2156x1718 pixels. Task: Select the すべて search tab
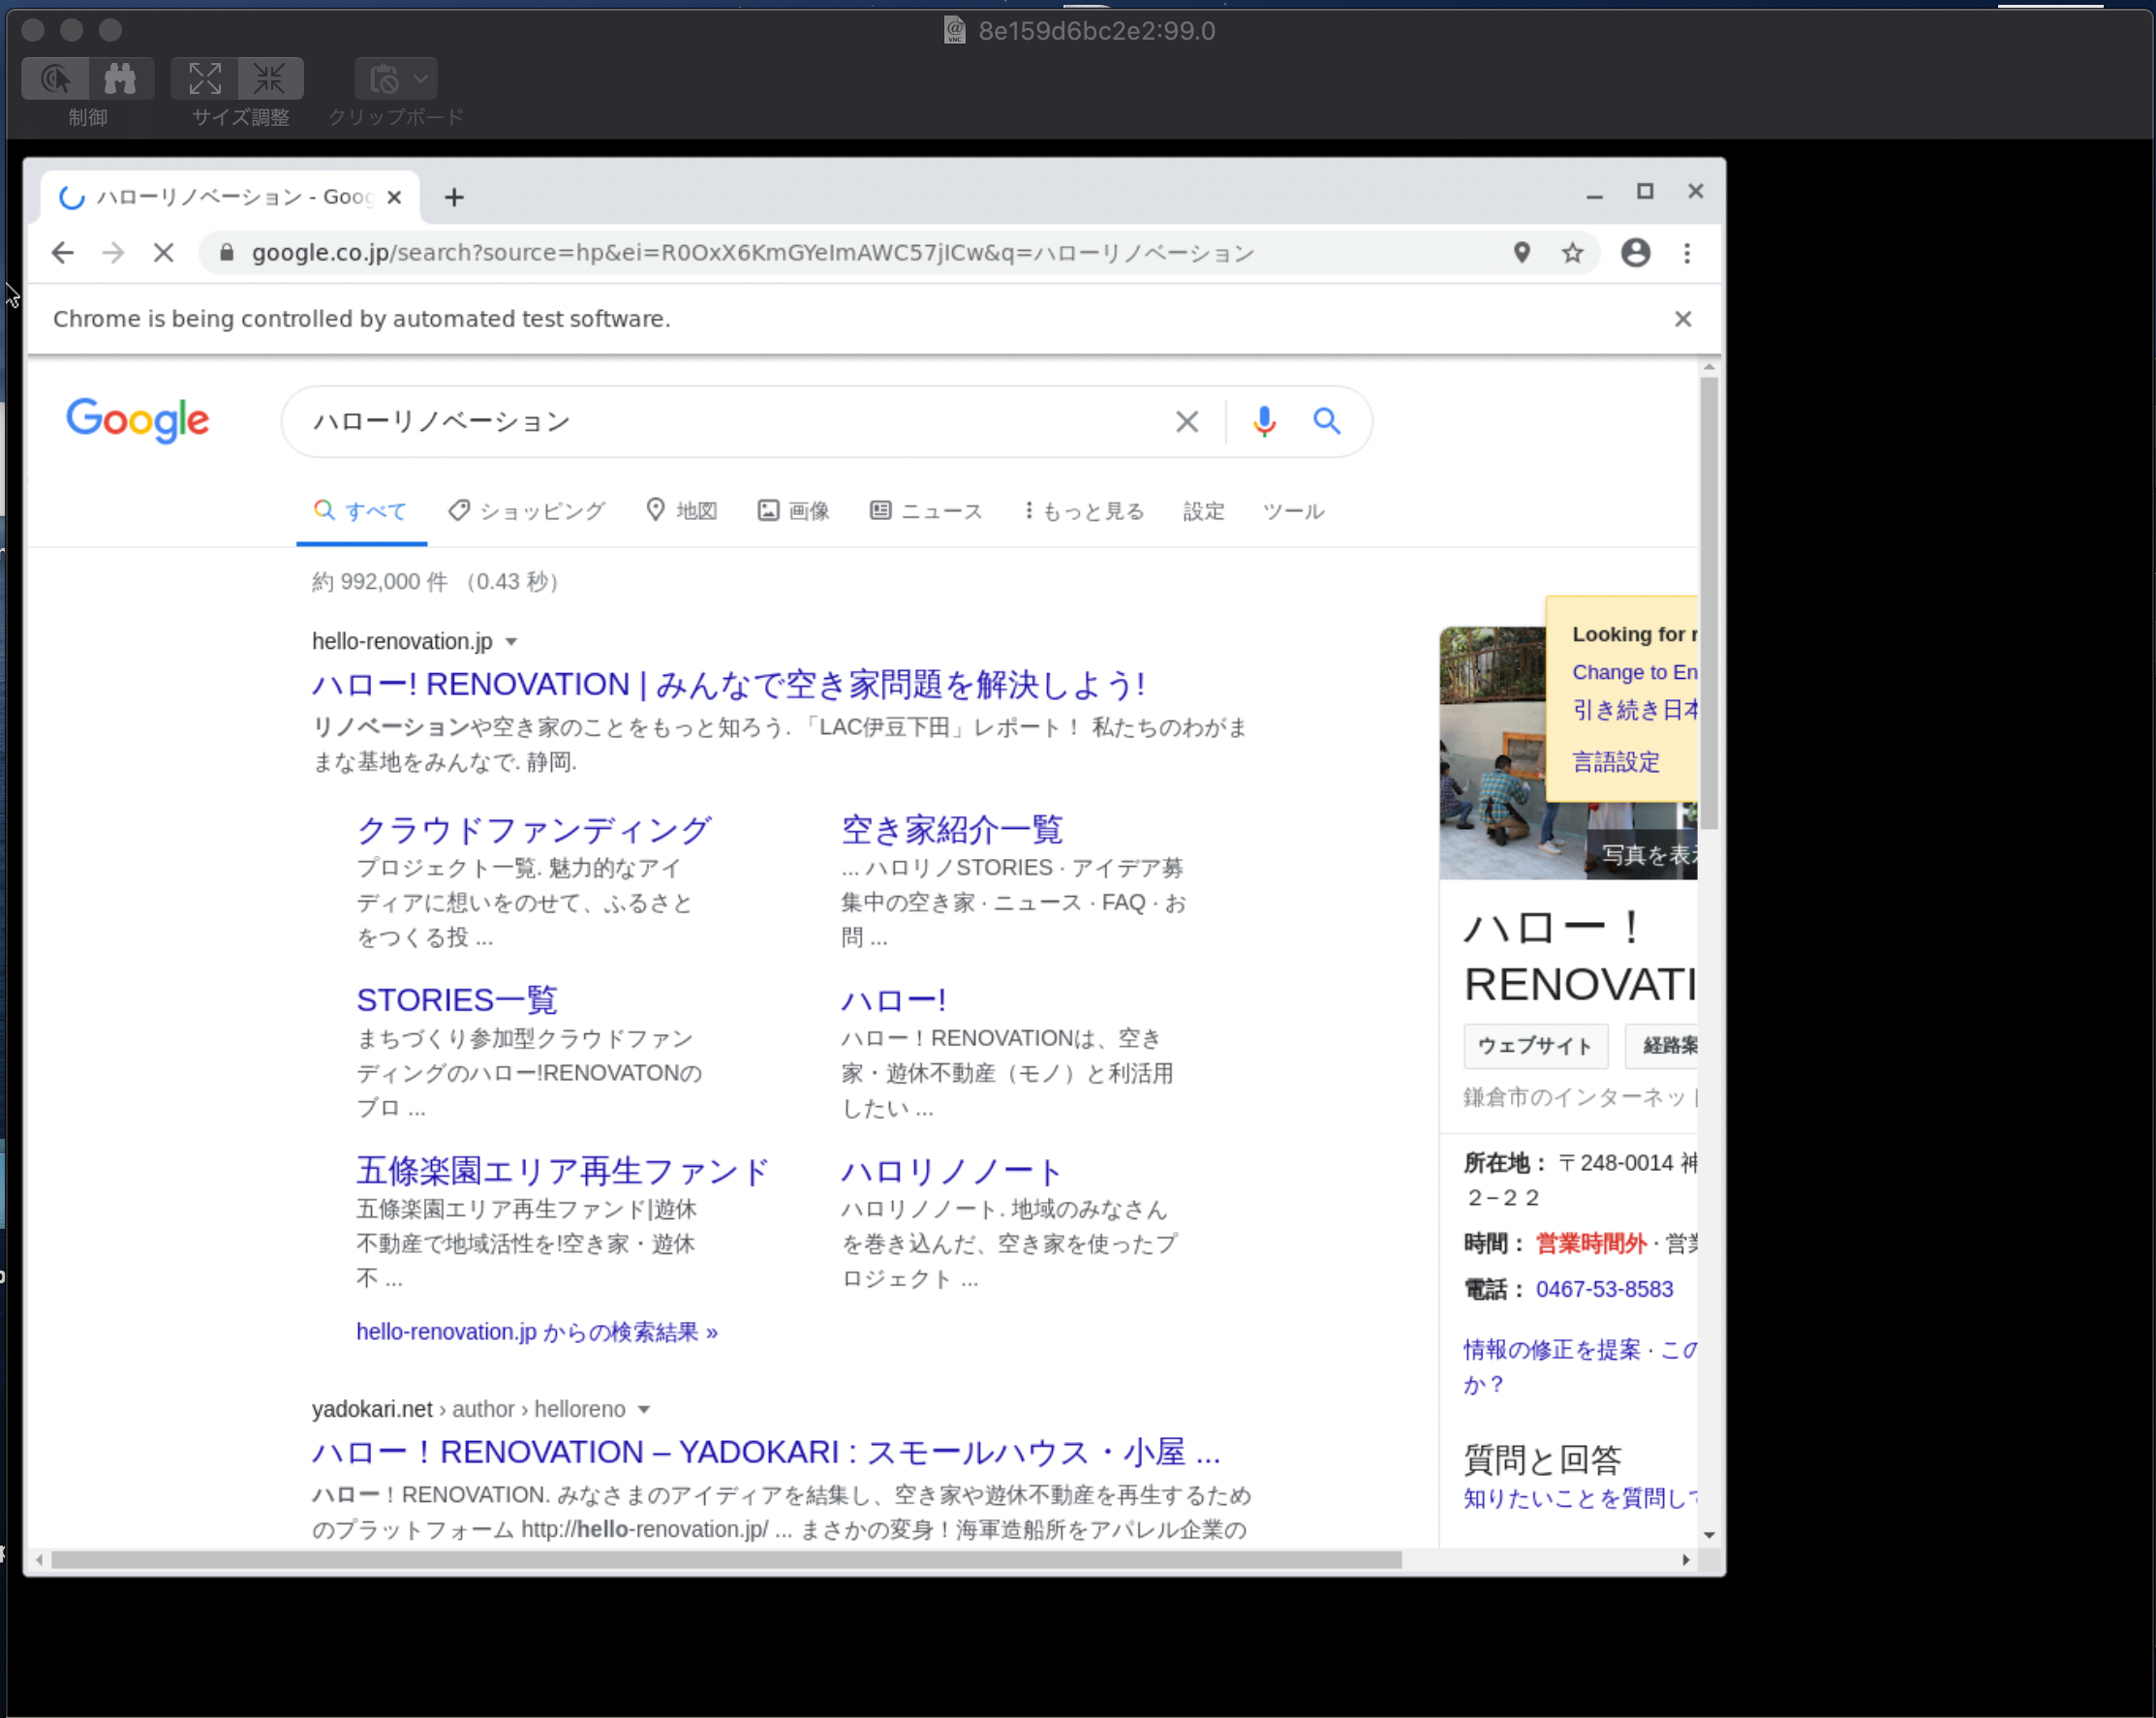pos(360,511)
